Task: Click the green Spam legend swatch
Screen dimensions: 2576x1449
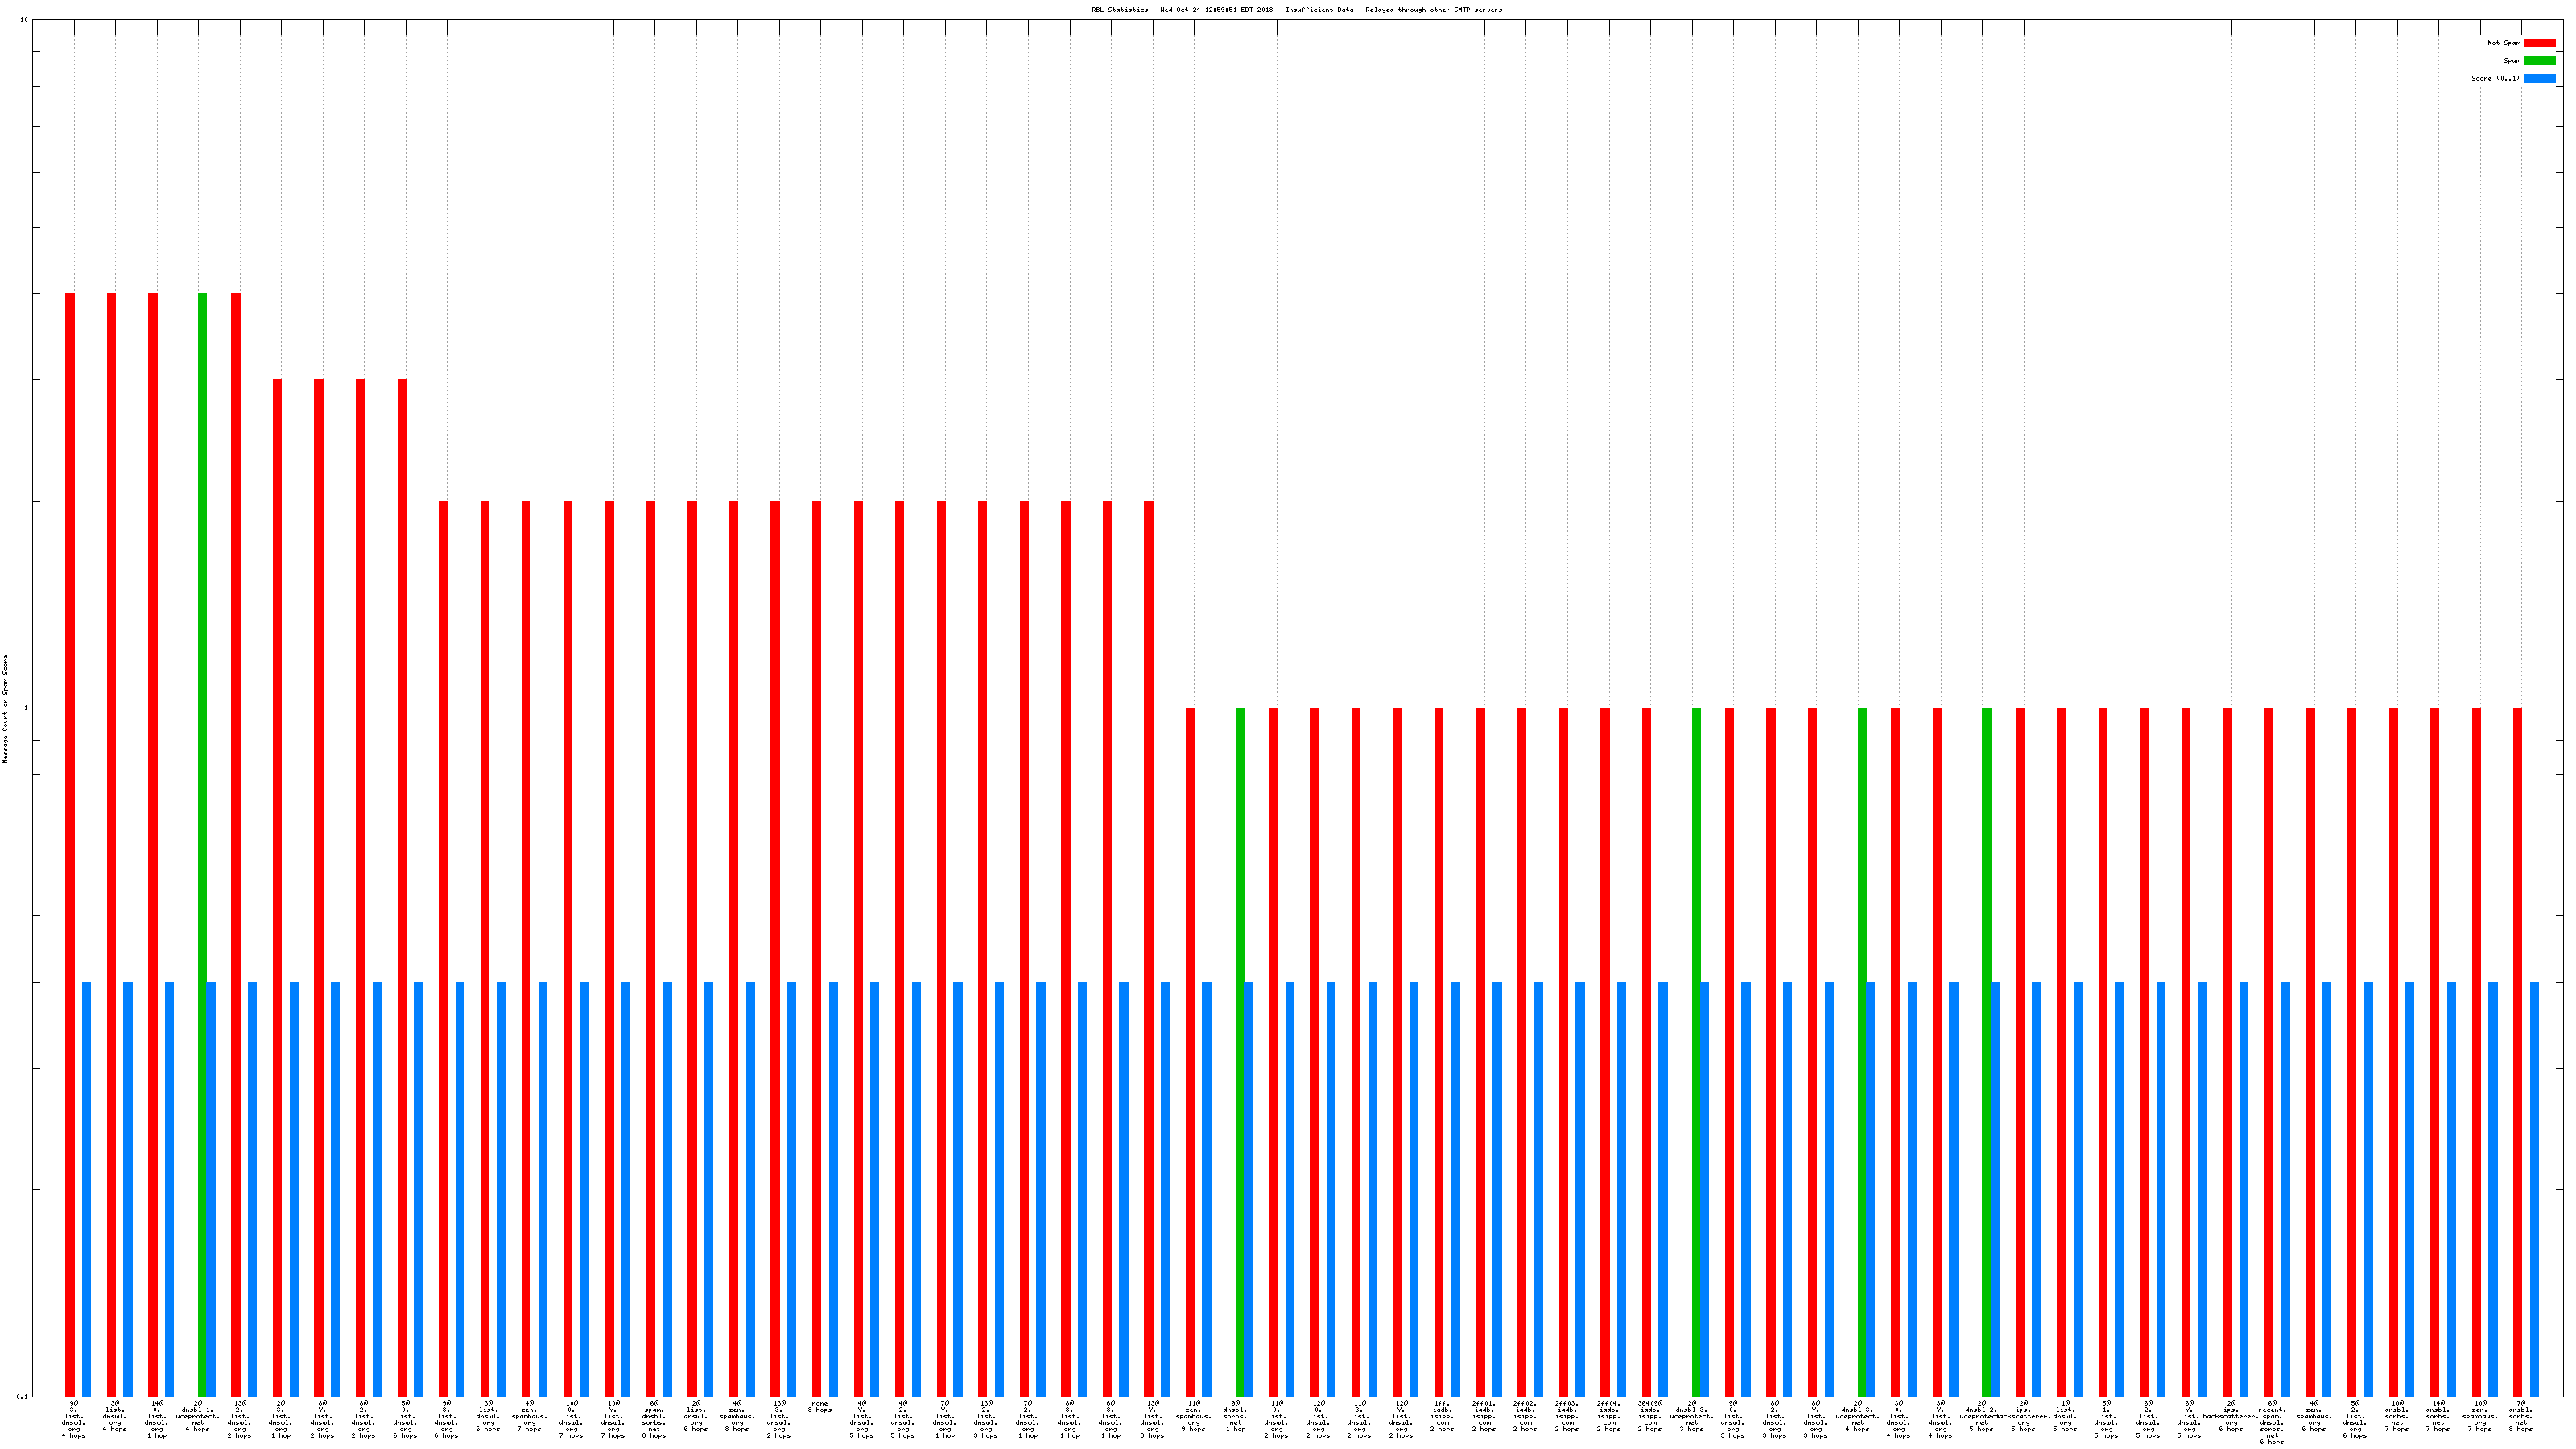Action: pyautogui.click(x=2539, y=61)
